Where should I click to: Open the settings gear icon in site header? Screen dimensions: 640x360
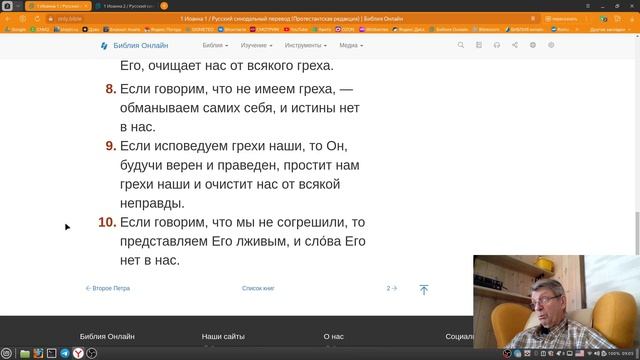(551, 45)
